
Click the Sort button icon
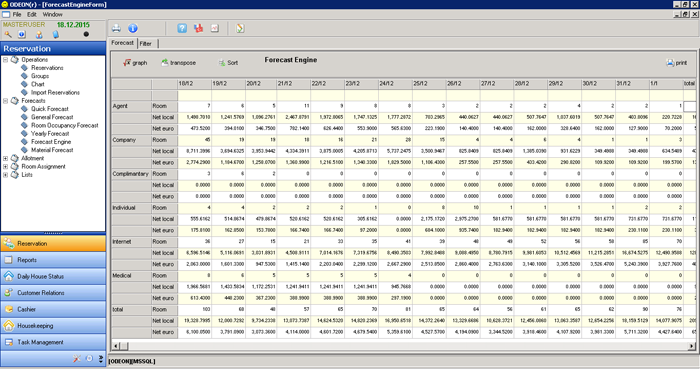(222, 63)
